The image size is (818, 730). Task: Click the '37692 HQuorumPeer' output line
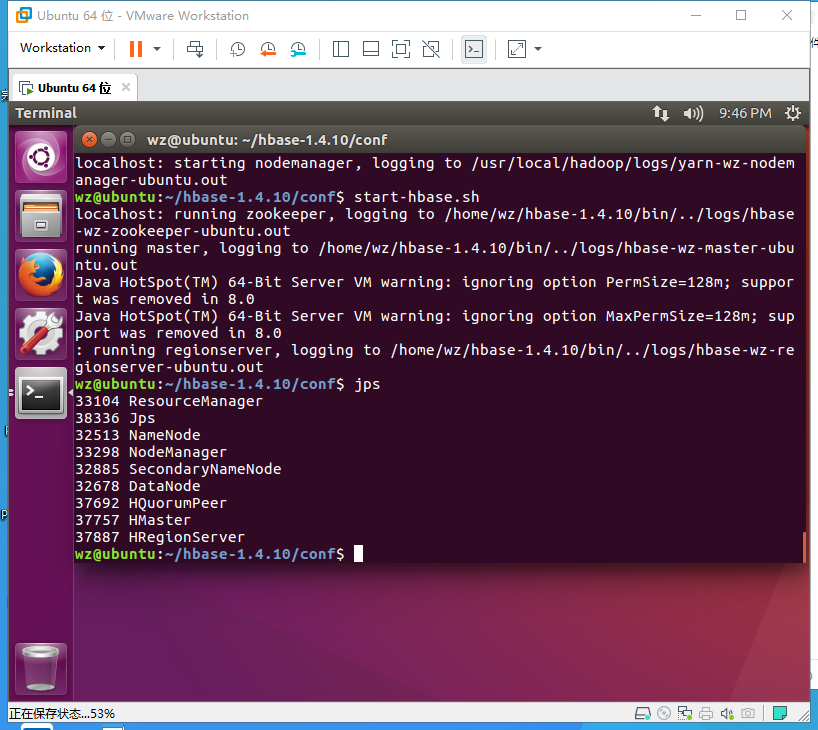pyautogui.click(x=151, y=504)
